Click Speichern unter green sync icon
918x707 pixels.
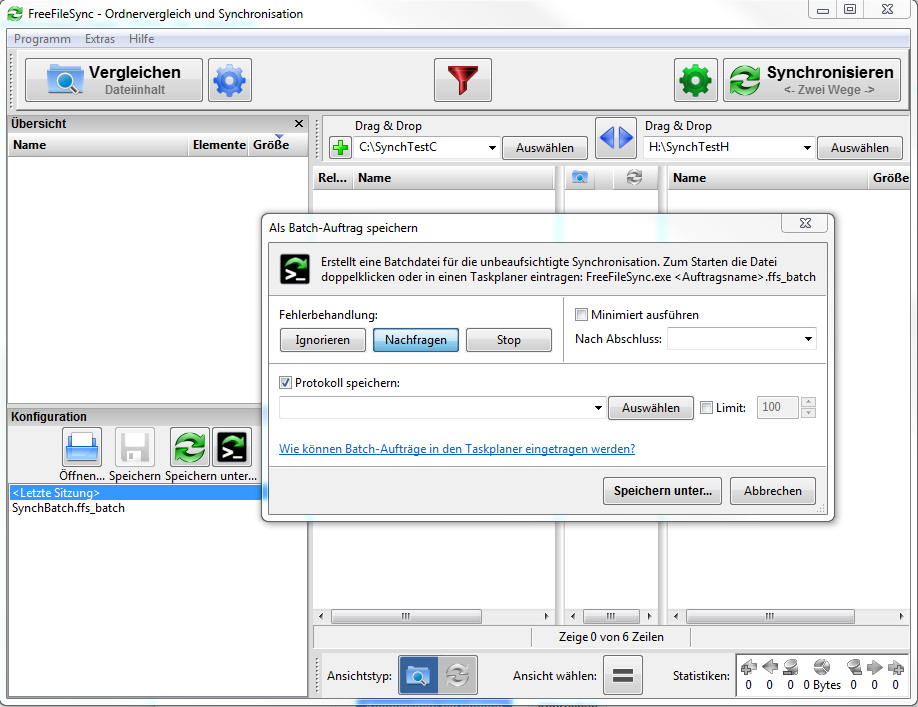[x=190, y=448]
